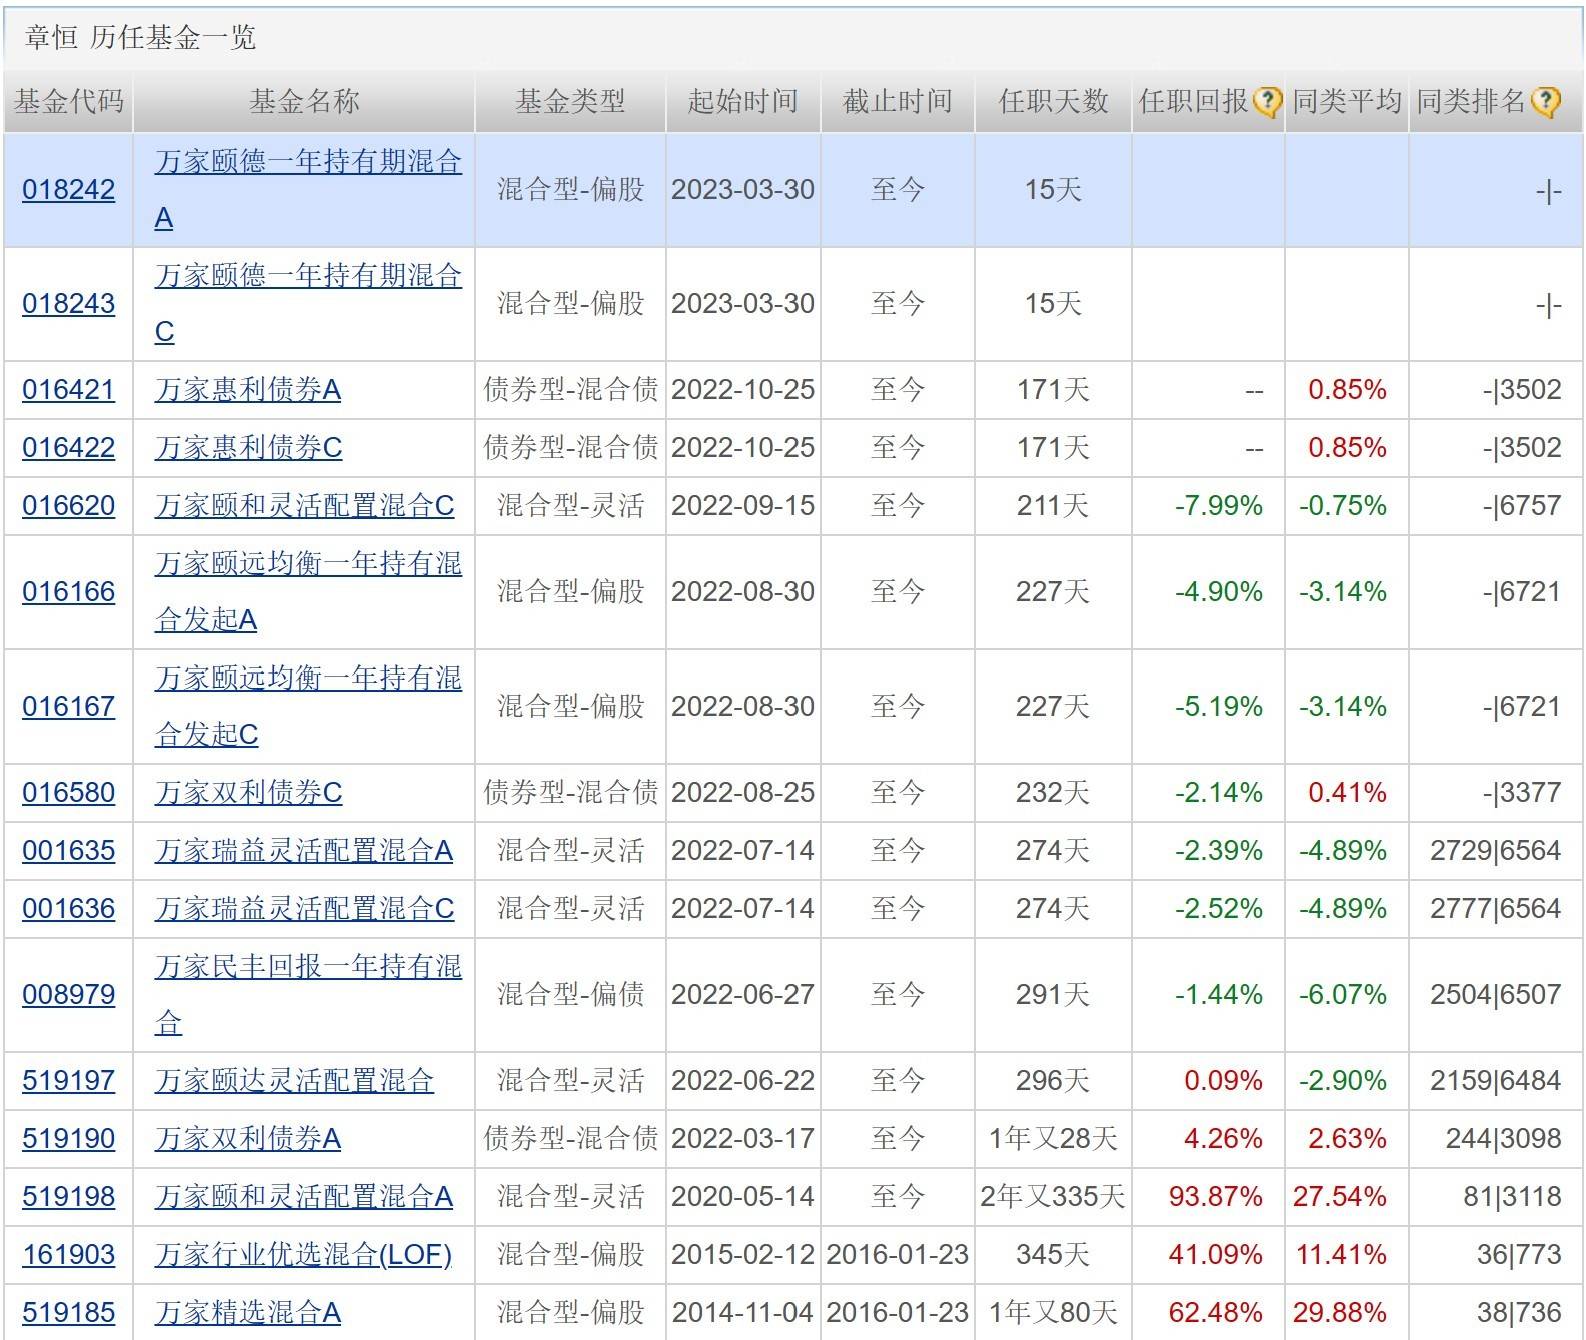Viewport: 1586px width, 1340px height.
Task: Click the 2729|6564 ranking cell
Action: 1496,851
